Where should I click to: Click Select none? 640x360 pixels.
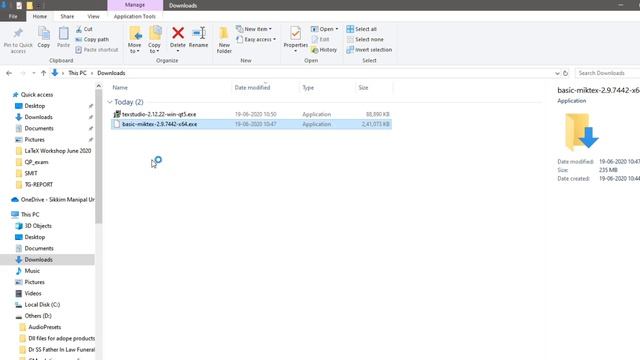tap(365, 39)
